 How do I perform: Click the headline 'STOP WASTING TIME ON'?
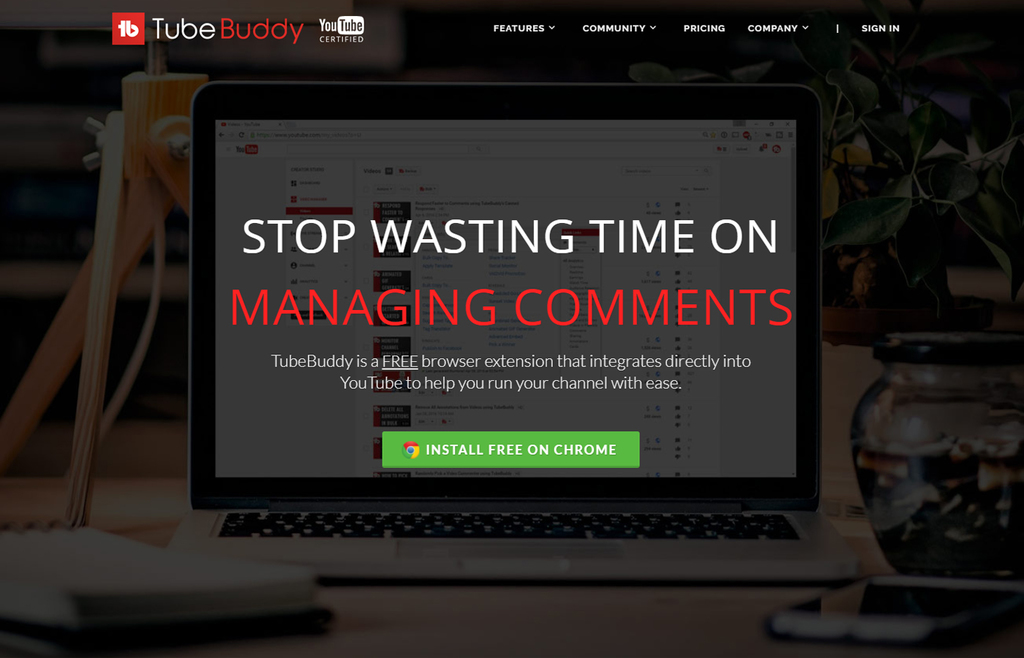(510, 236)
